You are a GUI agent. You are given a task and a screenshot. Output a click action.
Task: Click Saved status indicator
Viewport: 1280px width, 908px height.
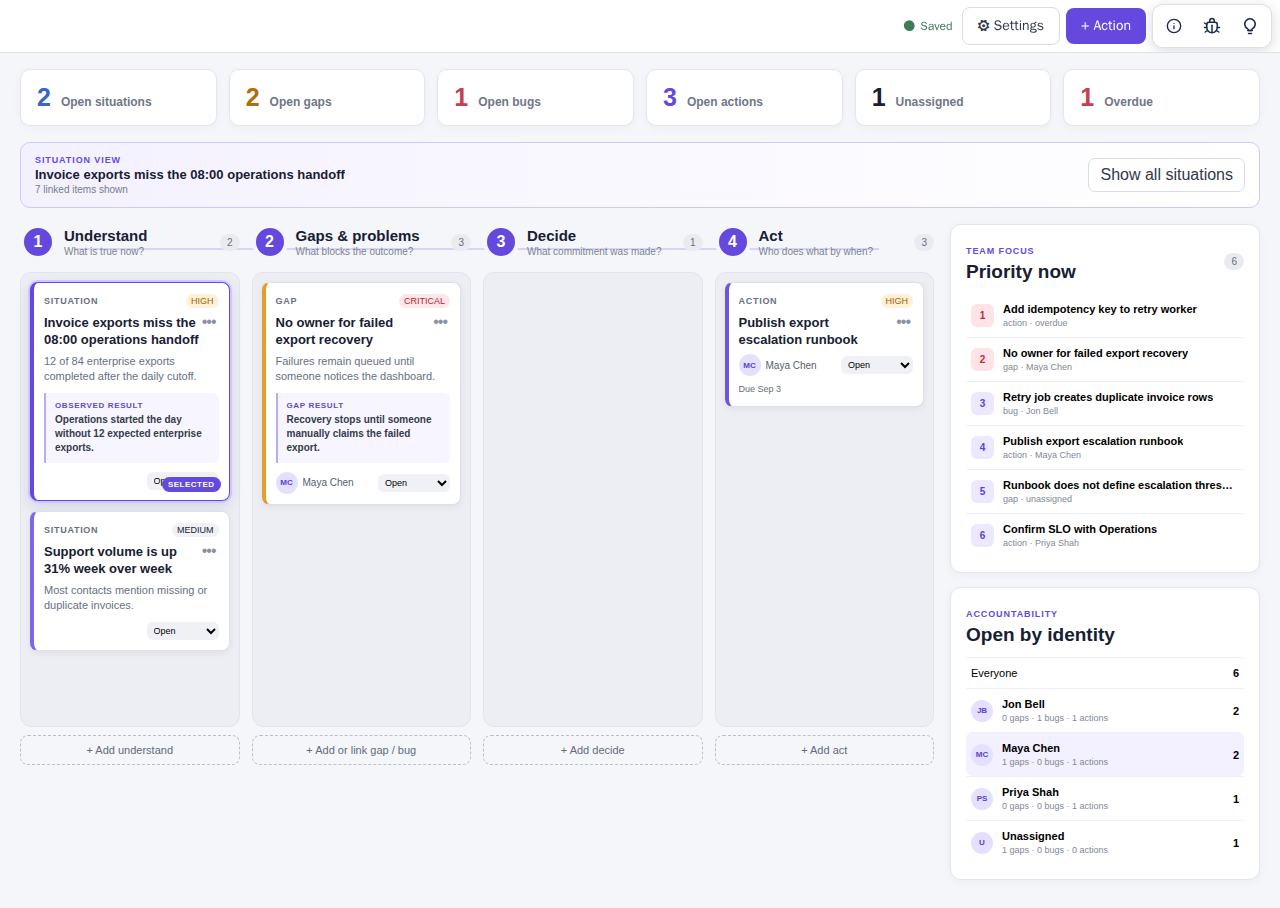[928, 26]
